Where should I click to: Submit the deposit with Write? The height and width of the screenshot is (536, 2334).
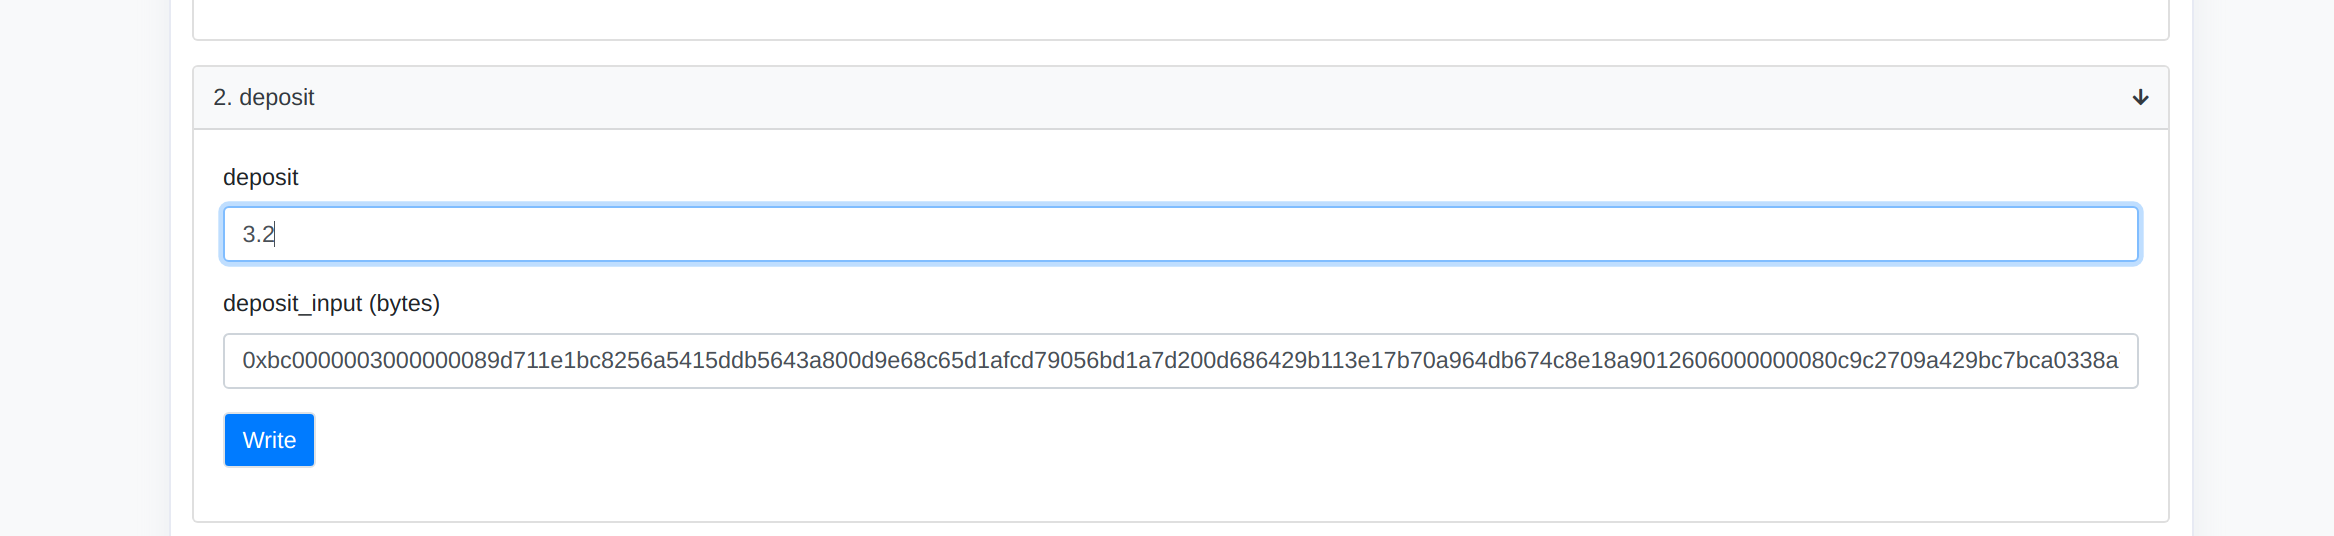(269, 440)
